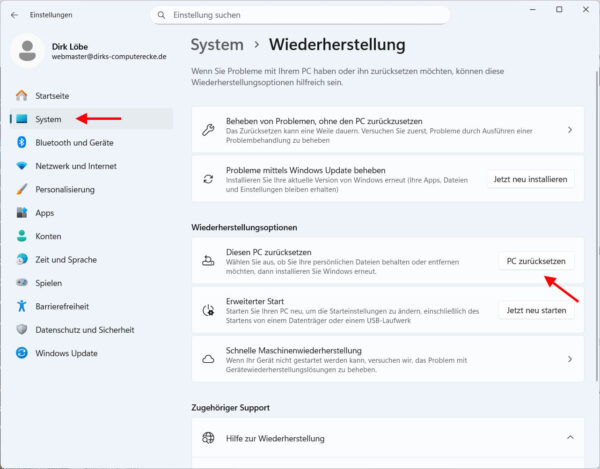
Task: Open Zeit und Sprache settings
Action: (x=91, y=259)
